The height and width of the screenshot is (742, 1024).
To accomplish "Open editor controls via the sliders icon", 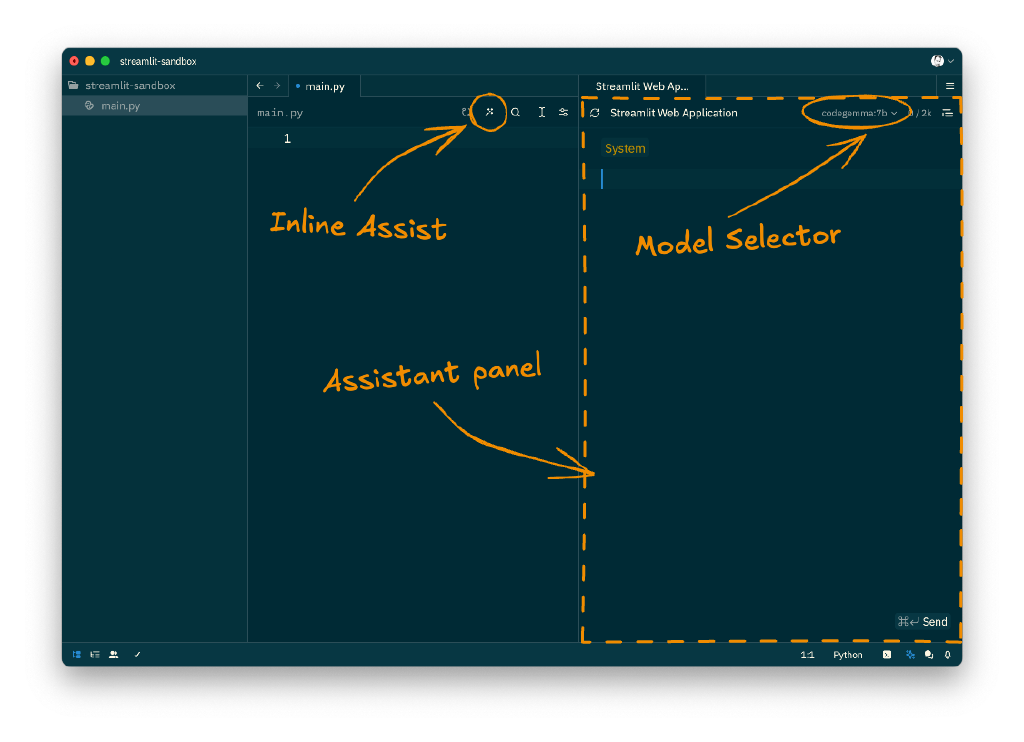I will click(564, 112).
